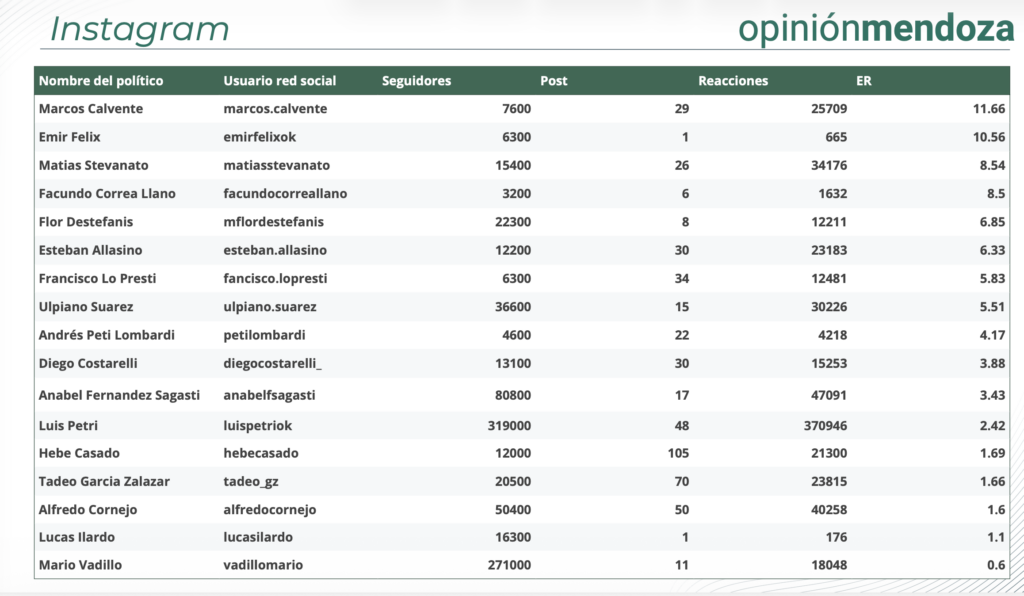Click the Anabel Fernandez Sagasti name
This screenshot has height=596, width=1024.
pyautogui.click(x=119, y=395)
